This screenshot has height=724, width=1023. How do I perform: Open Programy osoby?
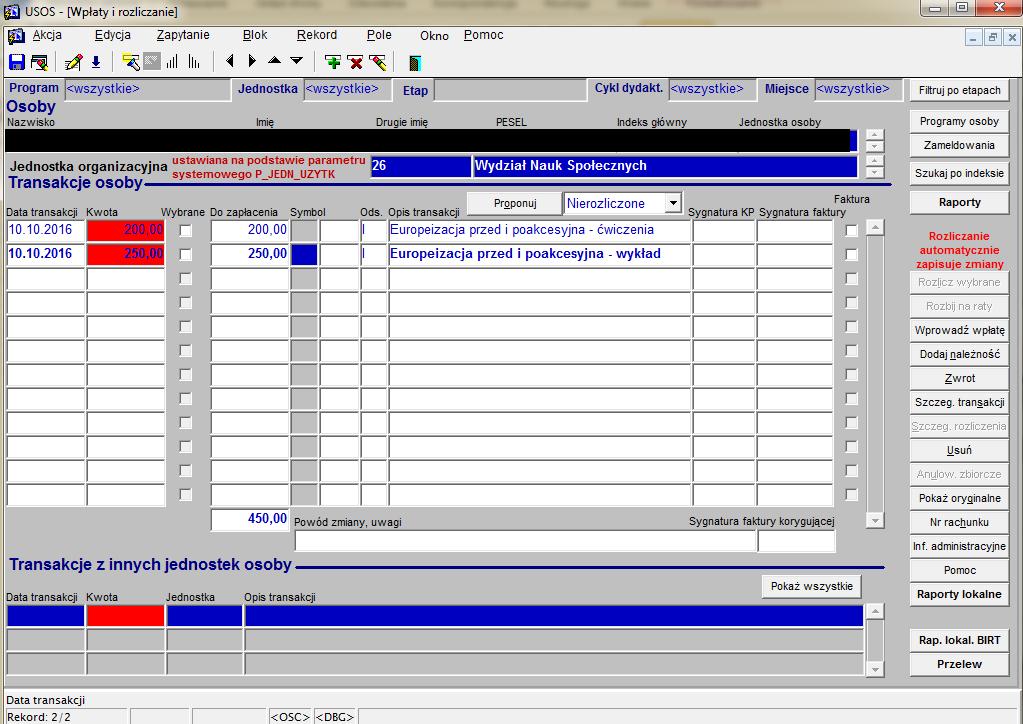(959, 121)
